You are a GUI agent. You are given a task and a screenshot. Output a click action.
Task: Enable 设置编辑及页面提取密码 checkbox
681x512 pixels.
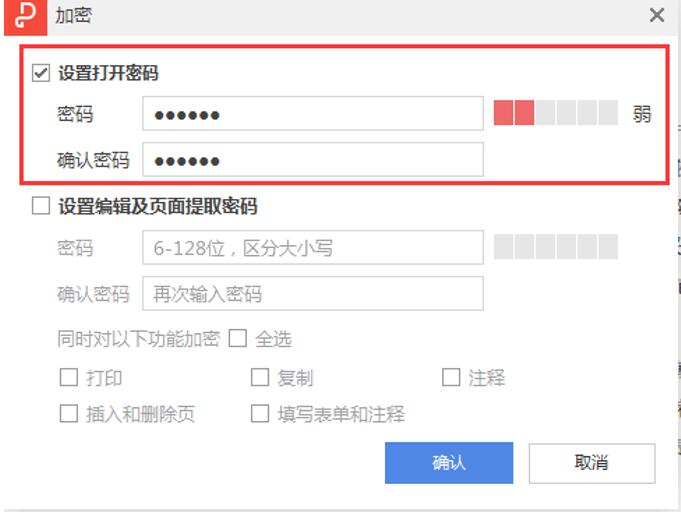[41, 206]
